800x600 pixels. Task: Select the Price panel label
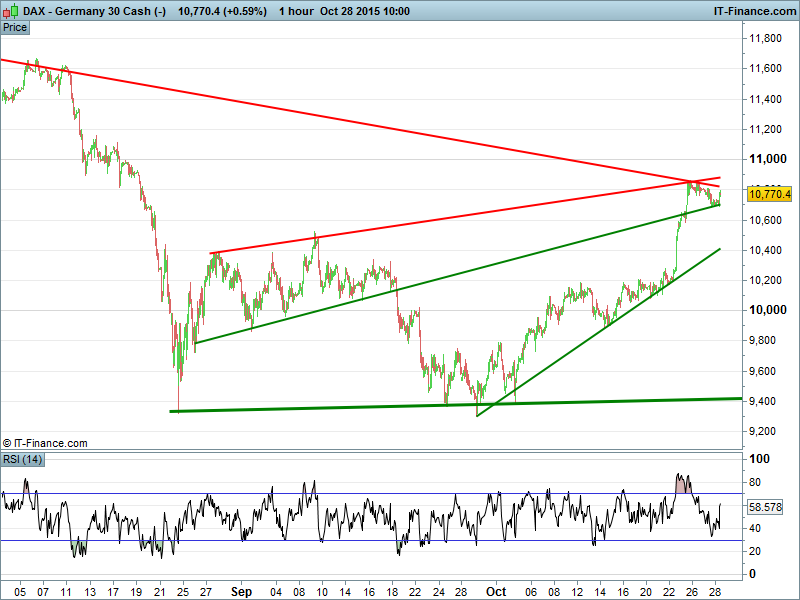click(15, 27)
